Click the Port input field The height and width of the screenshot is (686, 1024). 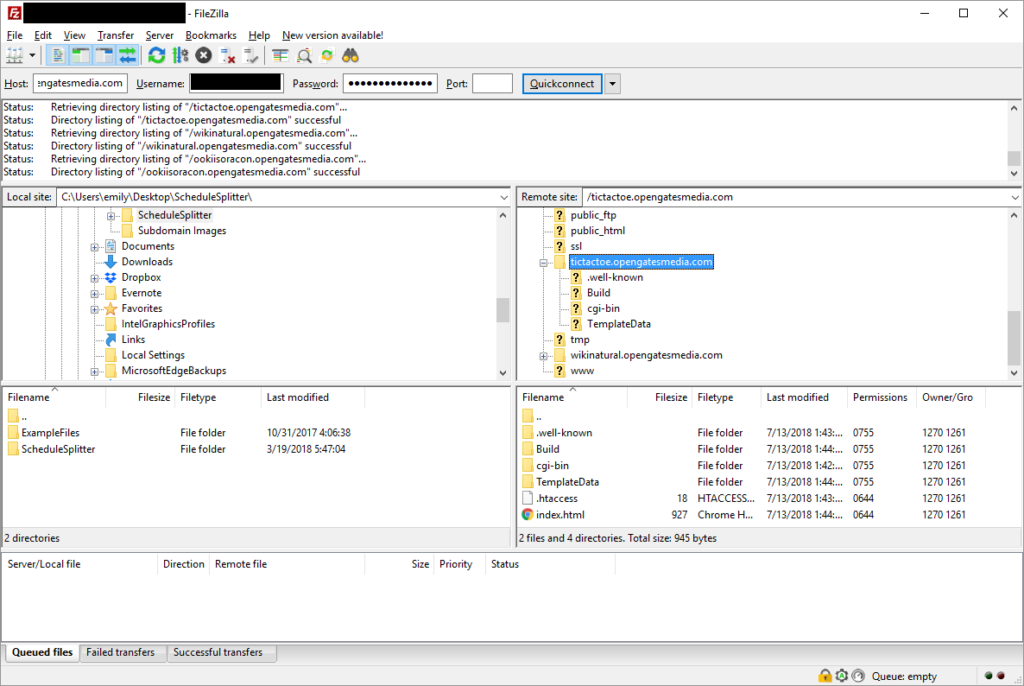pyautogui.click(x=492, y=84)
